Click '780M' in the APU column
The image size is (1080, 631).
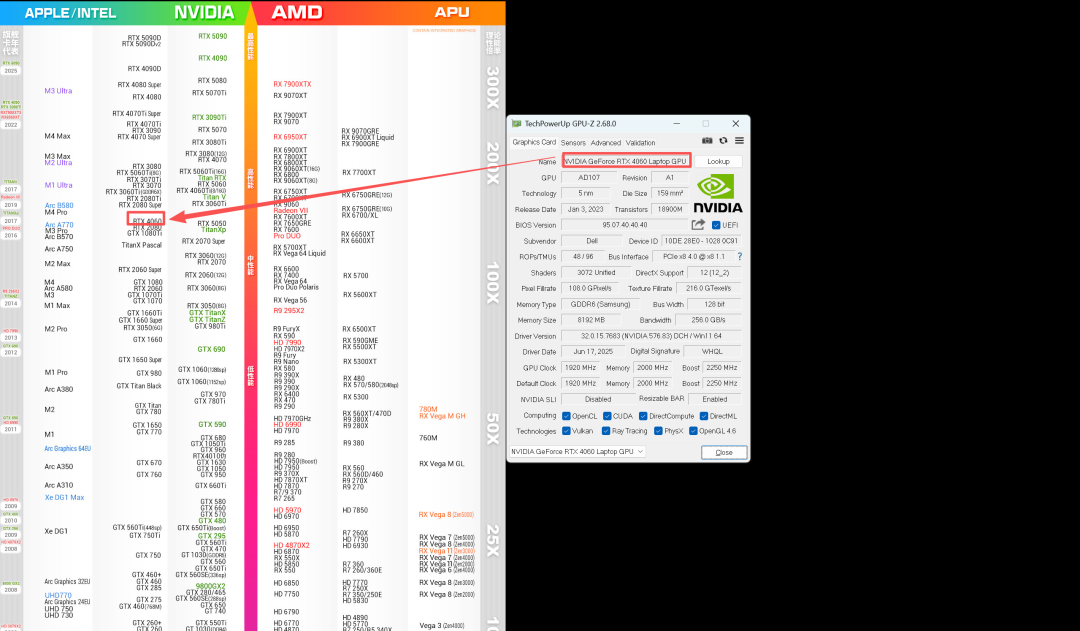(x=428, y=409)
